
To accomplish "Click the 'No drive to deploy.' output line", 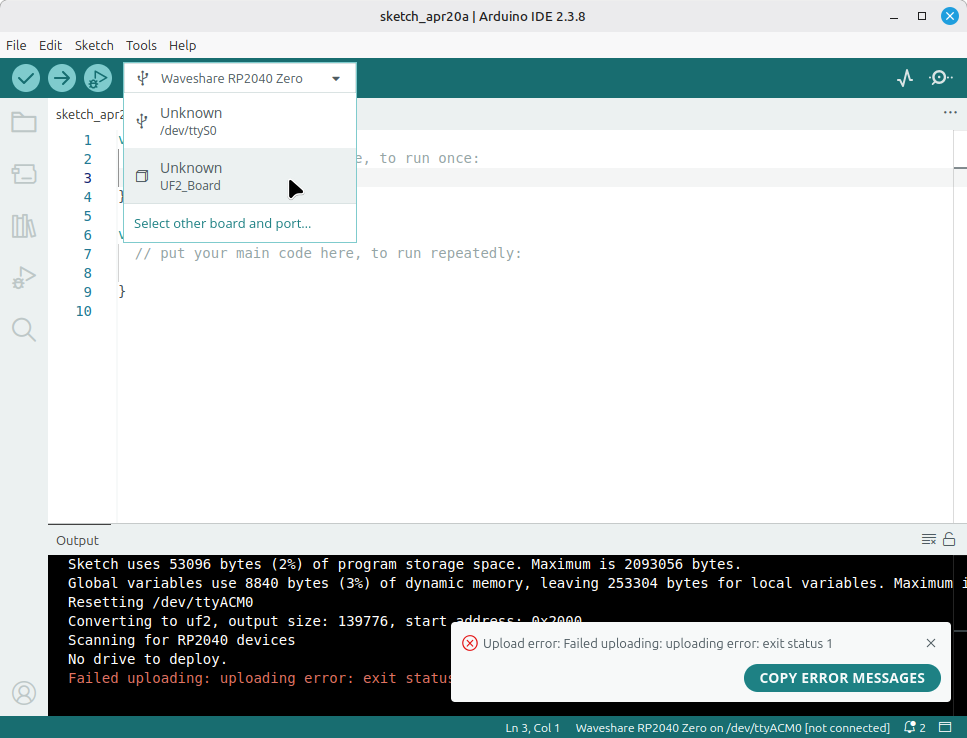I will tap(147, 659).
